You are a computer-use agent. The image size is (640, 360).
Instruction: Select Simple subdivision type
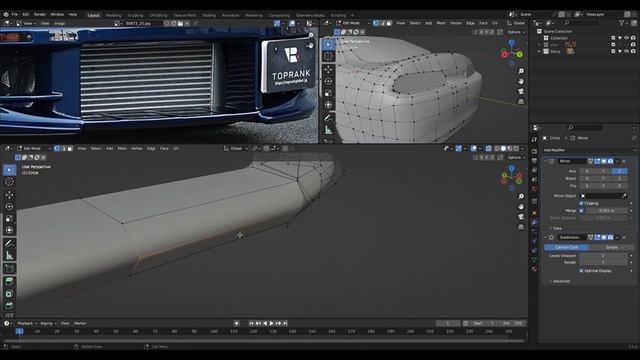click(611, 247)
